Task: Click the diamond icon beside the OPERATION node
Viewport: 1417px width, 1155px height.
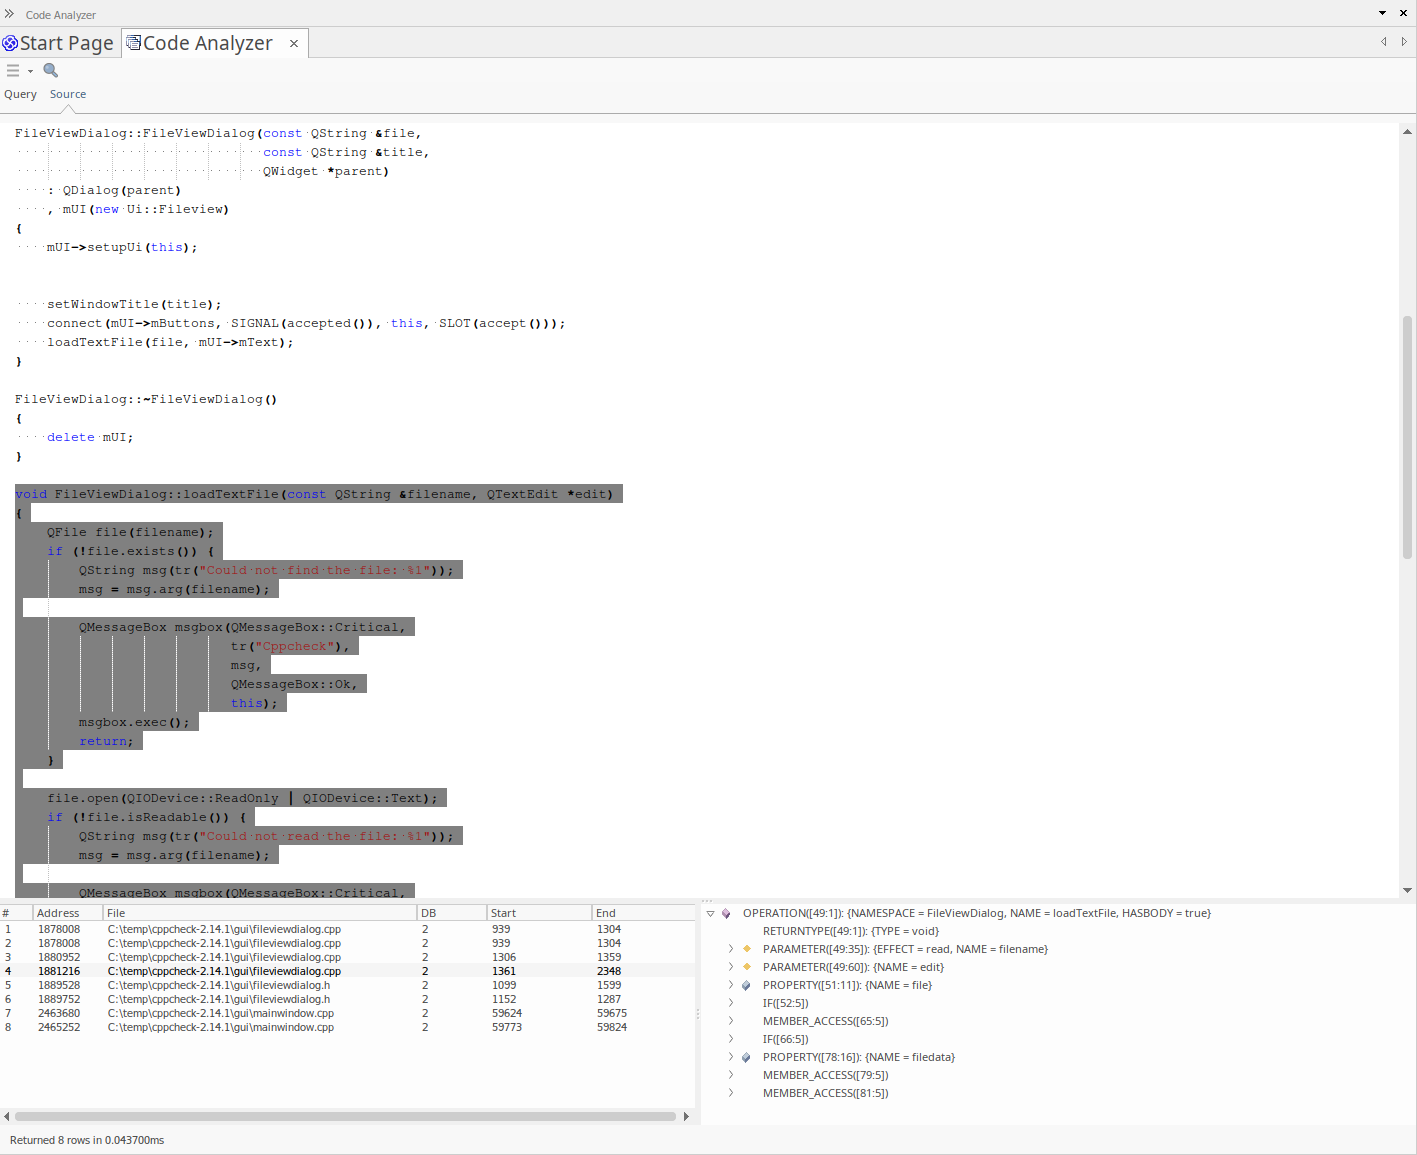Action: 726,912
